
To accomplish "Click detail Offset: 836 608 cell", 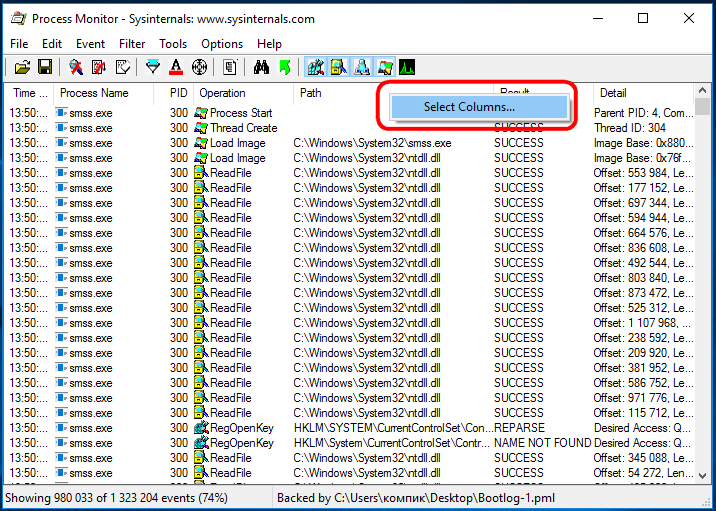I will (644, 248).
